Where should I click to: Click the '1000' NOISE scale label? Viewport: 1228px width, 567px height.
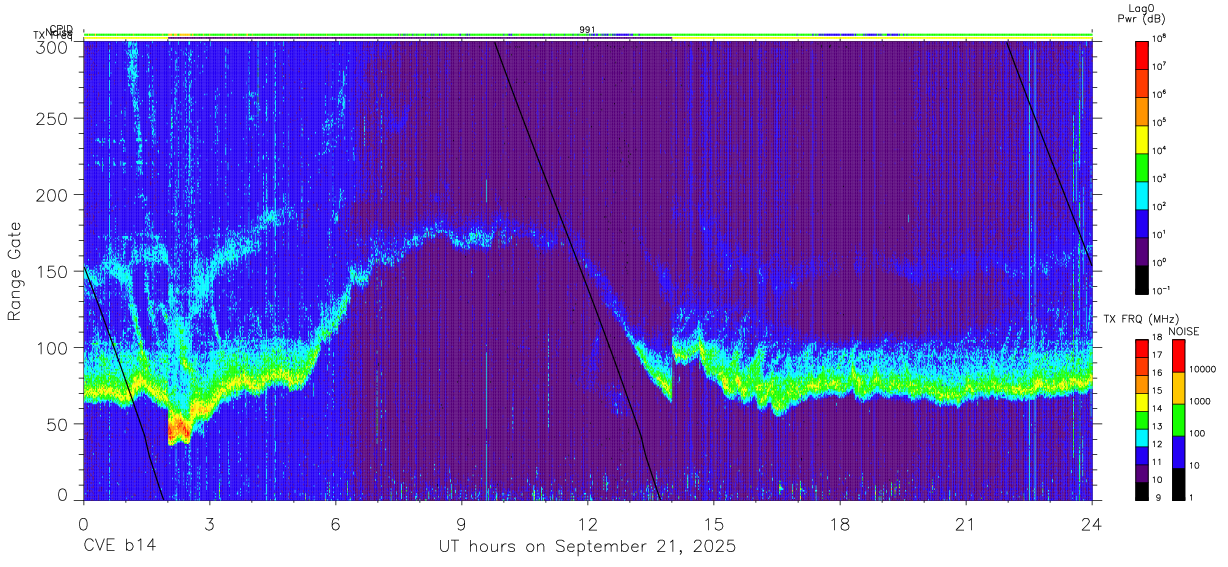click(1199, 401)
